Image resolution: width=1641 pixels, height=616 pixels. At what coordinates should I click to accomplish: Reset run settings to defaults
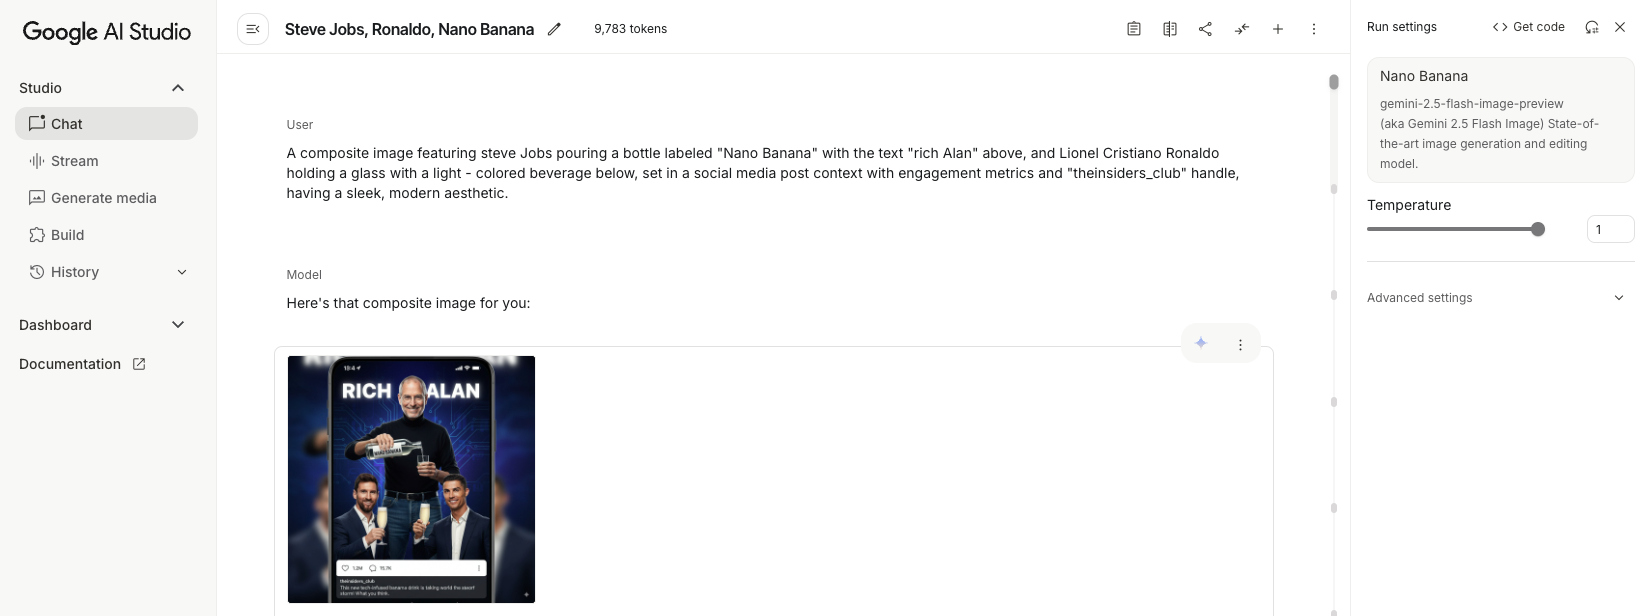pyautogui.click(x=1592, y=27)
